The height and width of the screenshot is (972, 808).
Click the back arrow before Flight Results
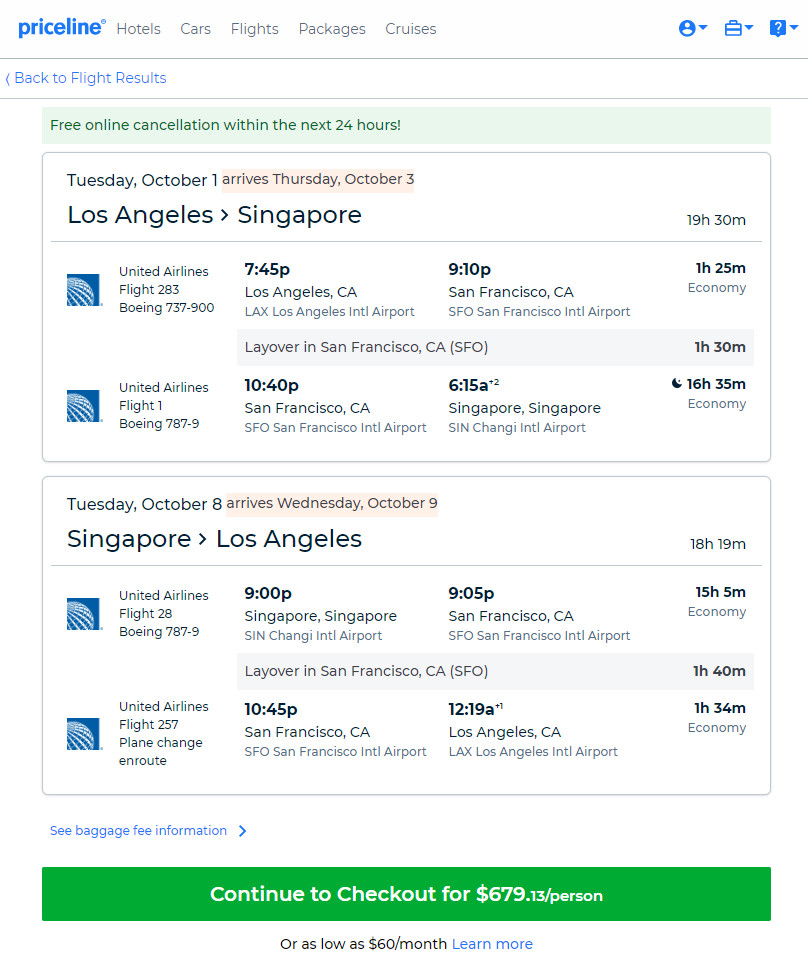tap(7, 79)
